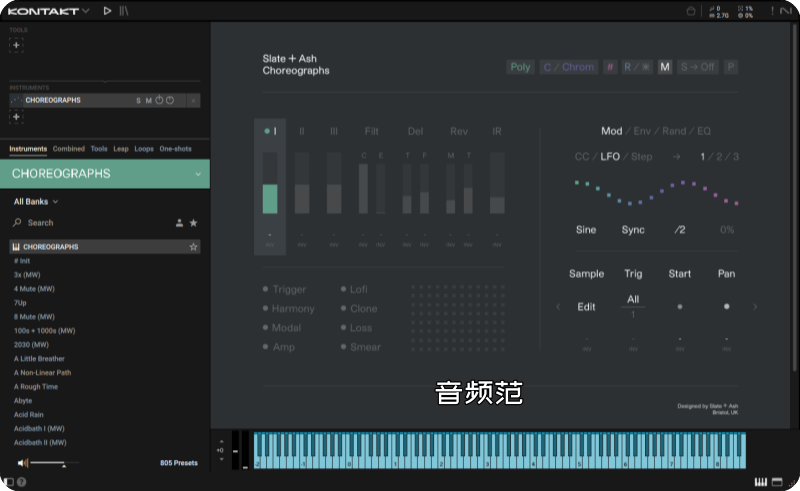Toggle the M button next to R/✳
The image size is (800, 491).
(x=665, y=67)
